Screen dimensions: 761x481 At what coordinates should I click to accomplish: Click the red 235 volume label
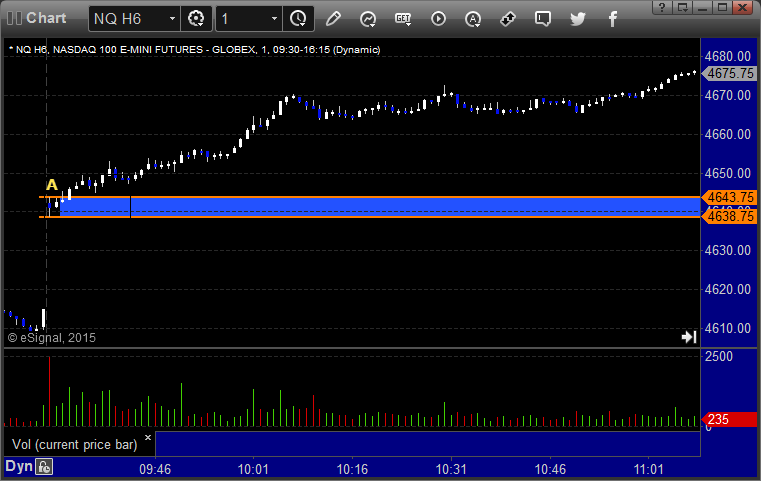729,419
